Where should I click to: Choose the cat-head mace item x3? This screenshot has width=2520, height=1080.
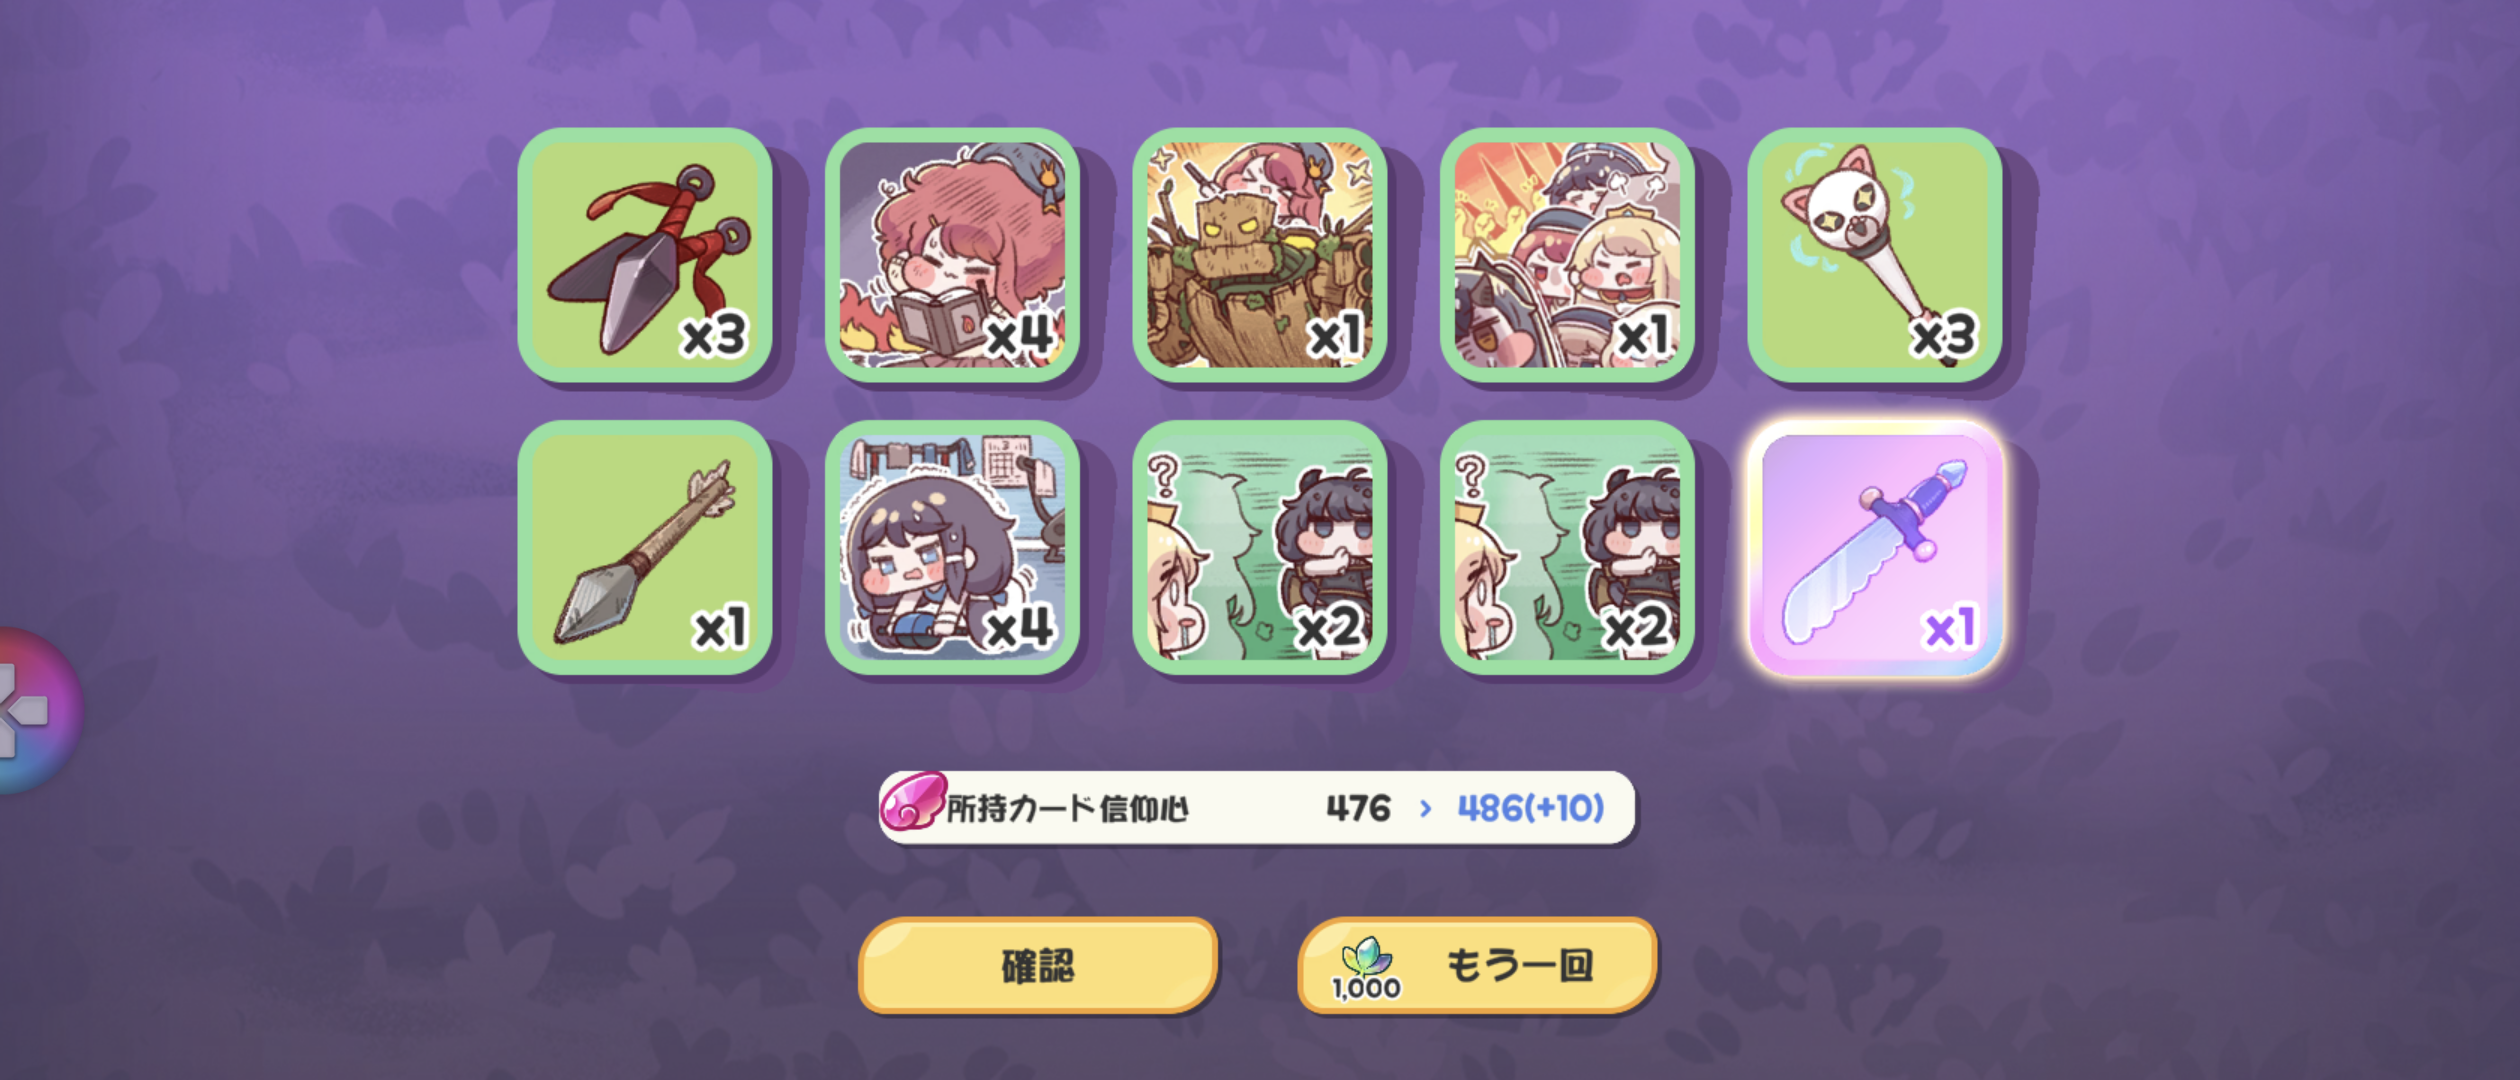point(1875,255)
